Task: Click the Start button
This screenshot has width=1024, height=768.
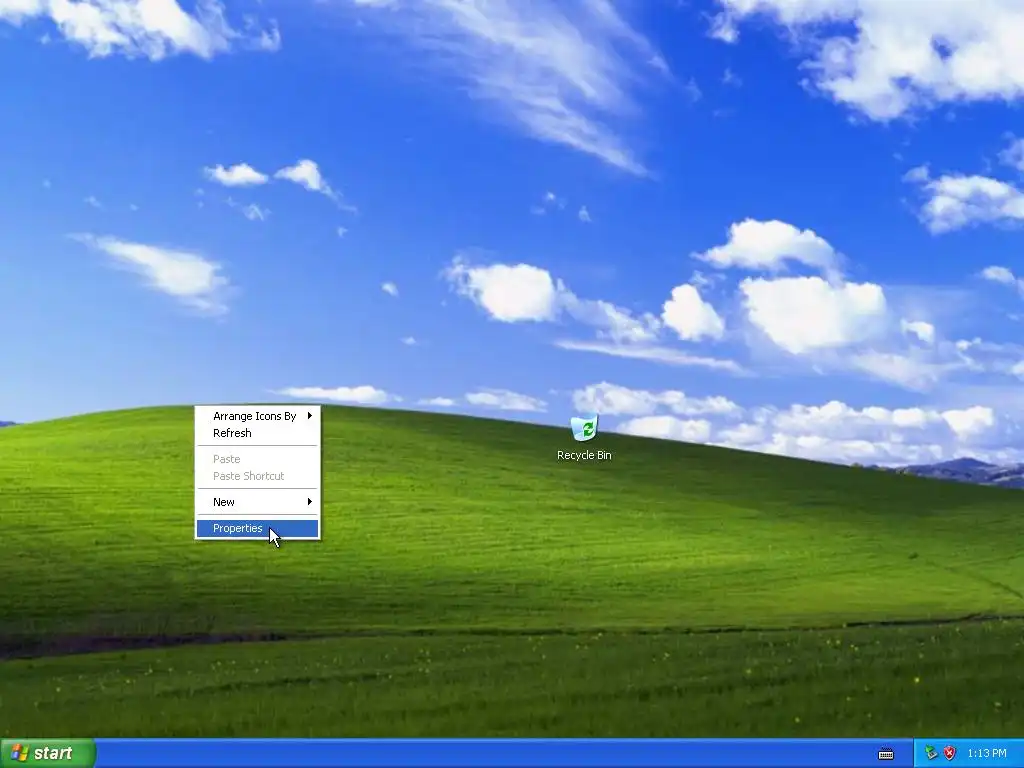Action: tap(48, 753)
